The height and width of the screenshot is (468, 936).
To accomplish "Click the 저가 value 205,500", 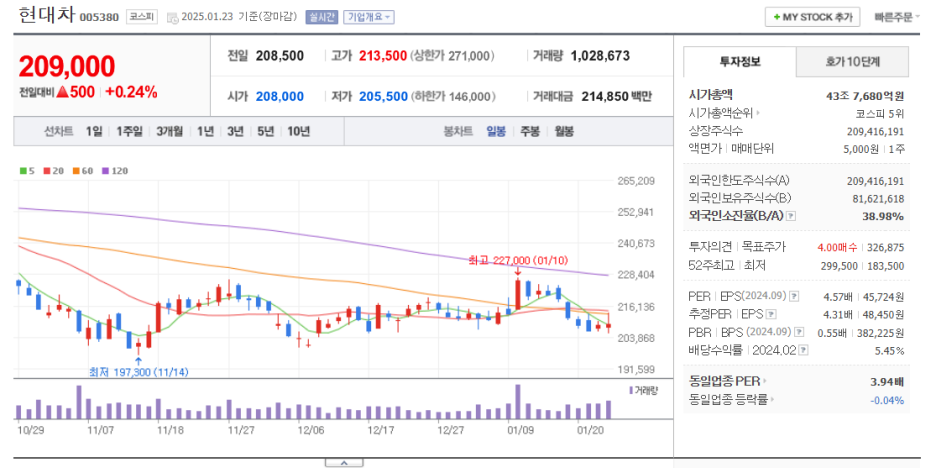I will (x=383, y=96).
